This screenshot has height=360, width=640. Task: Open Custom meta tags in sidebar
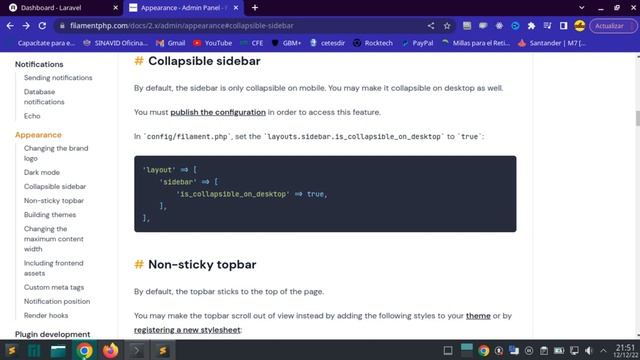click(x=54, y=287)
